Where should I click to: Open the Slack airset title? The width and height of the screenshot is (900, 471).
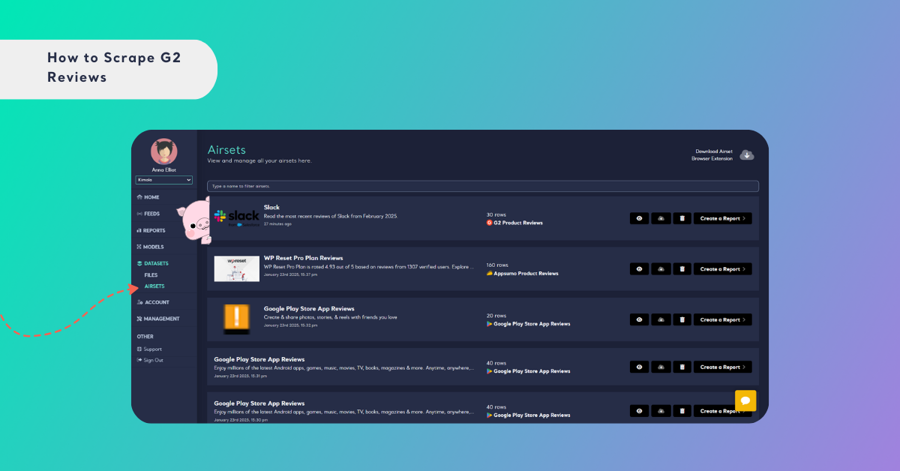271,208
